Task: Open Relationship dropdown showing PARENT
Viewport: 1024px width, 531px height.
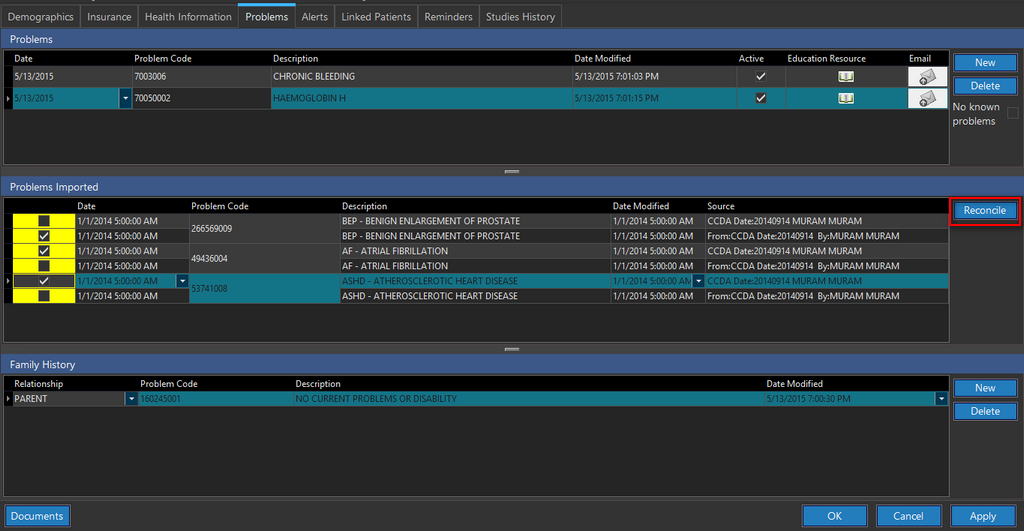Action: (131, 399)
